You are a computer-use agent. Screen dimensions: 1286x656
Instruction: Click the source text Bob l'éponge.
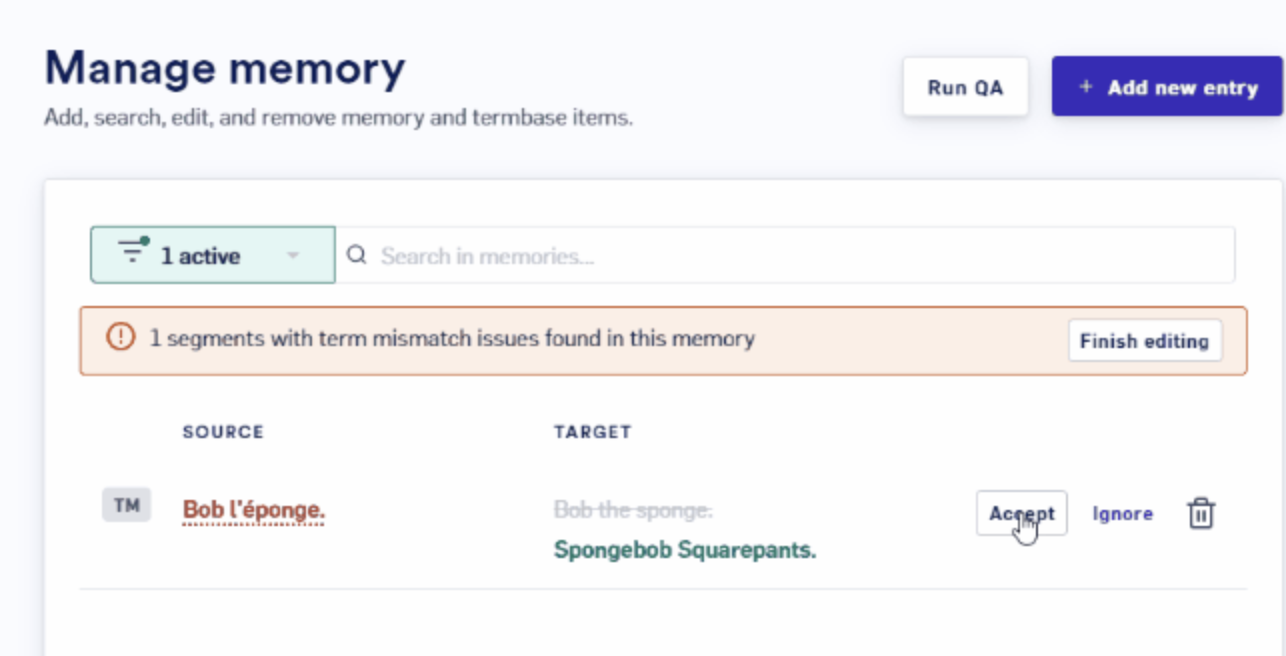tap(254, 510)
